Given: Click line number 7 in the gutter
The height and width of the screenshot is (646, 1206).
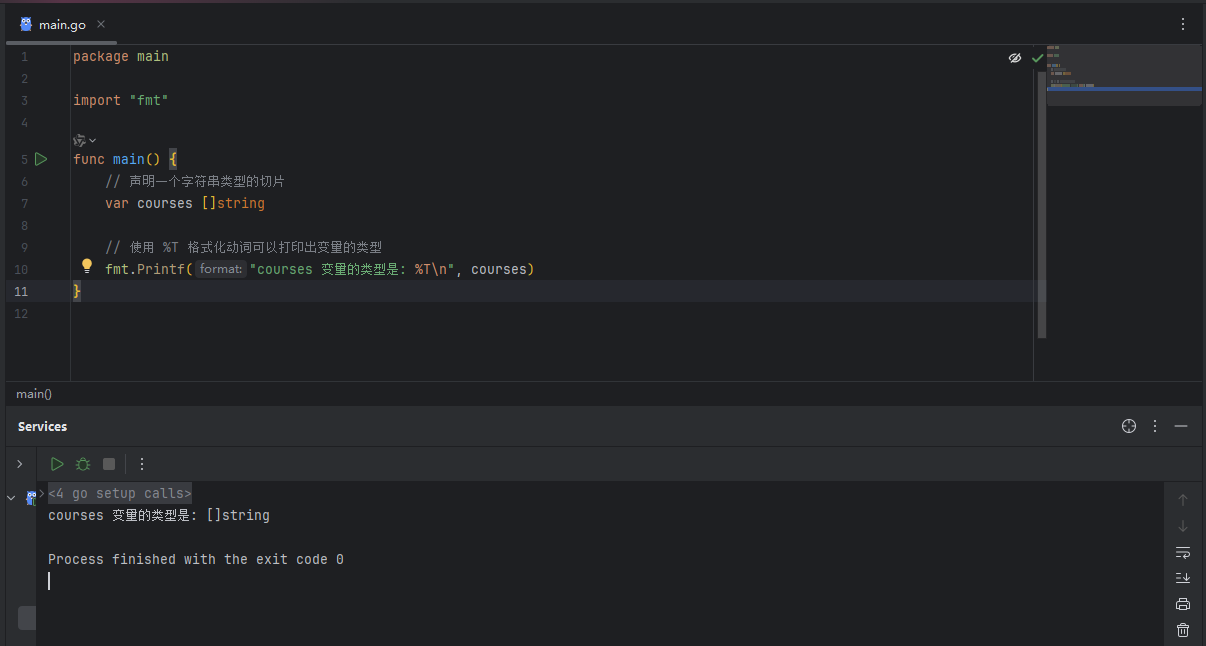Looking at the screenshot, I should [x=24, y=203].
